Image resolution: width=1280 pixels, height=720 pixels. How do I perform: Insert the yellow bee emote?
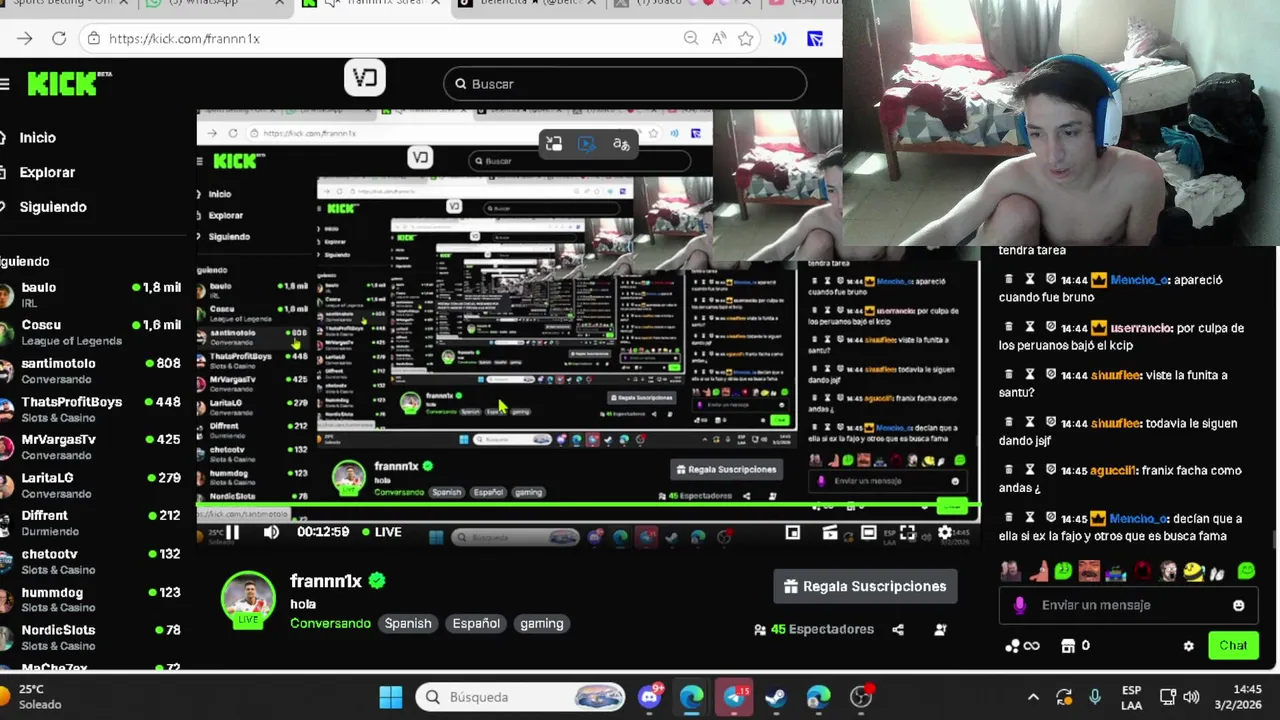pyautogui.click(x=1194, y=571)
